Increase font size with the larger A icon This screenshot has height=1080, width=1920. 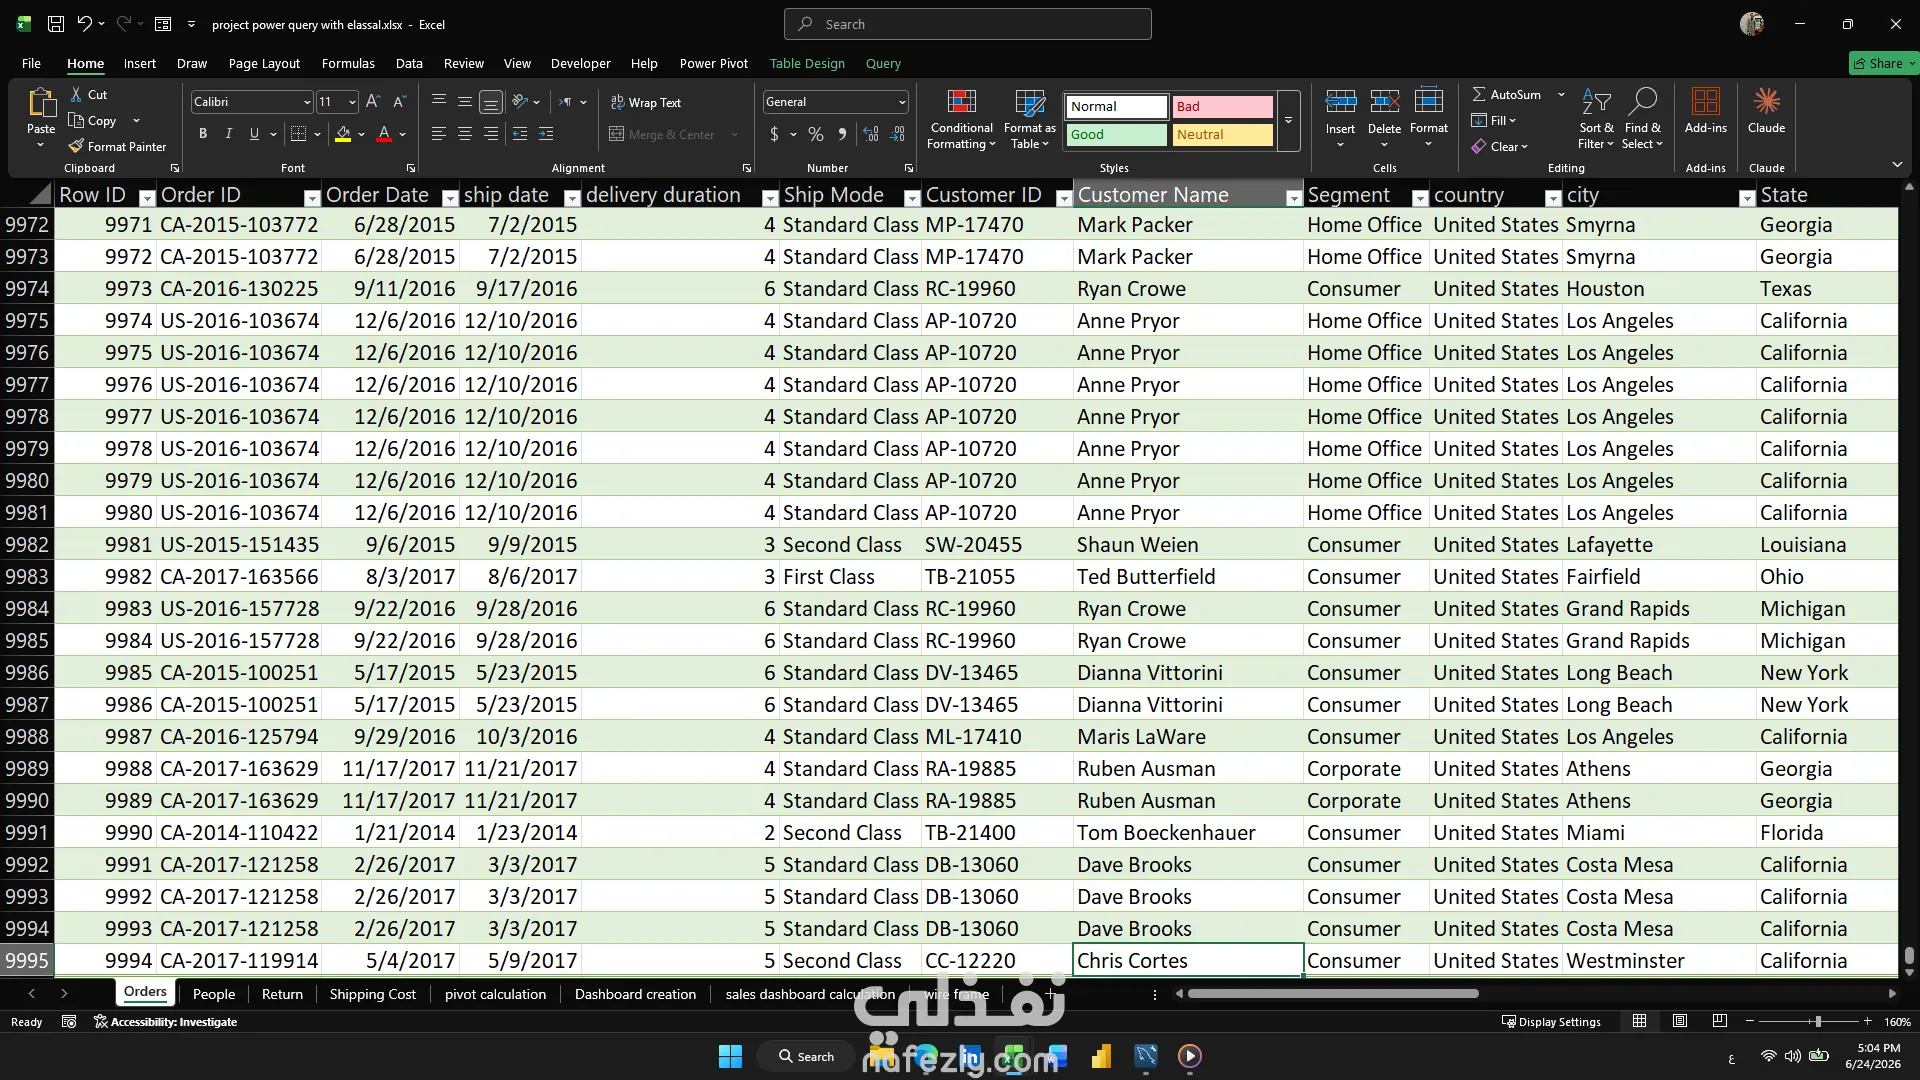(x=373, y=101)
